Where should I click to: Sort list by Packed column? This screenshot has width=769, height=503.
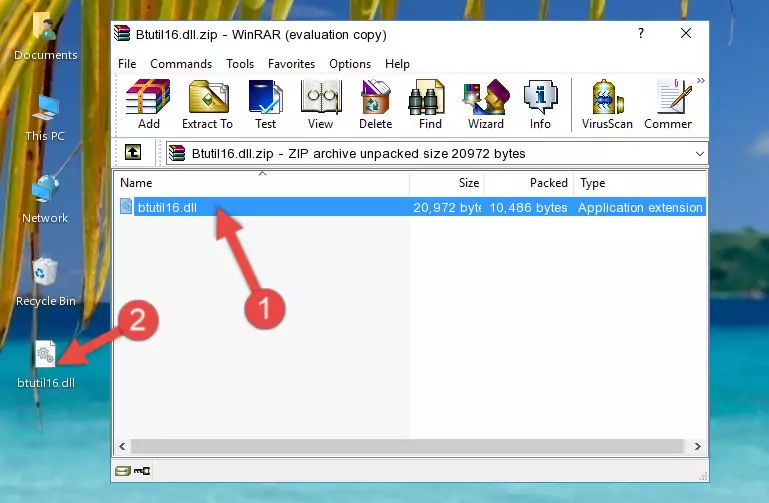[529, 183]
